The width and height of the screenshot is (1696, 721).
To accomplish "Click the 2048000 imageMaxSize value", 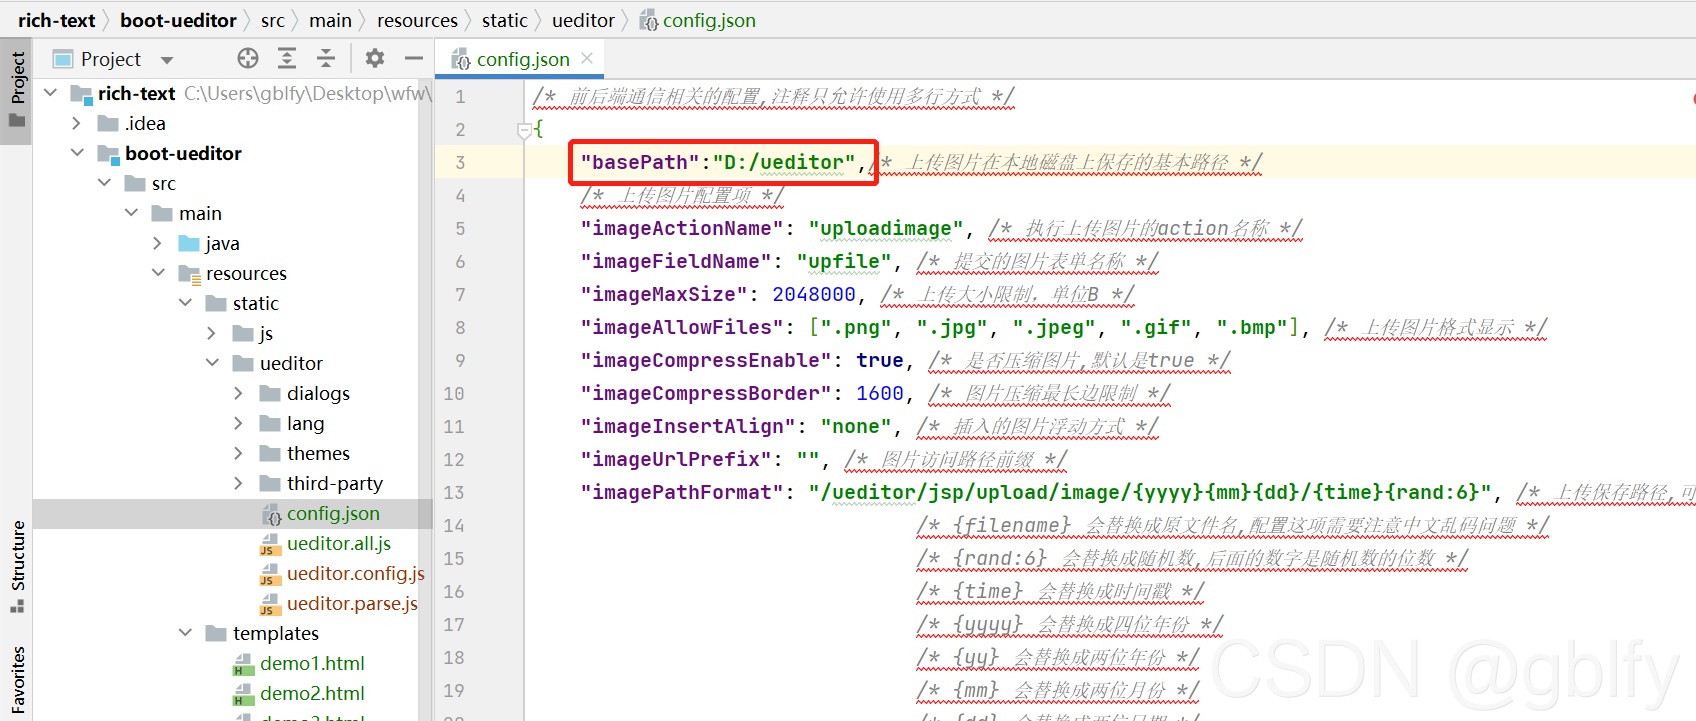I will point(814,294).
